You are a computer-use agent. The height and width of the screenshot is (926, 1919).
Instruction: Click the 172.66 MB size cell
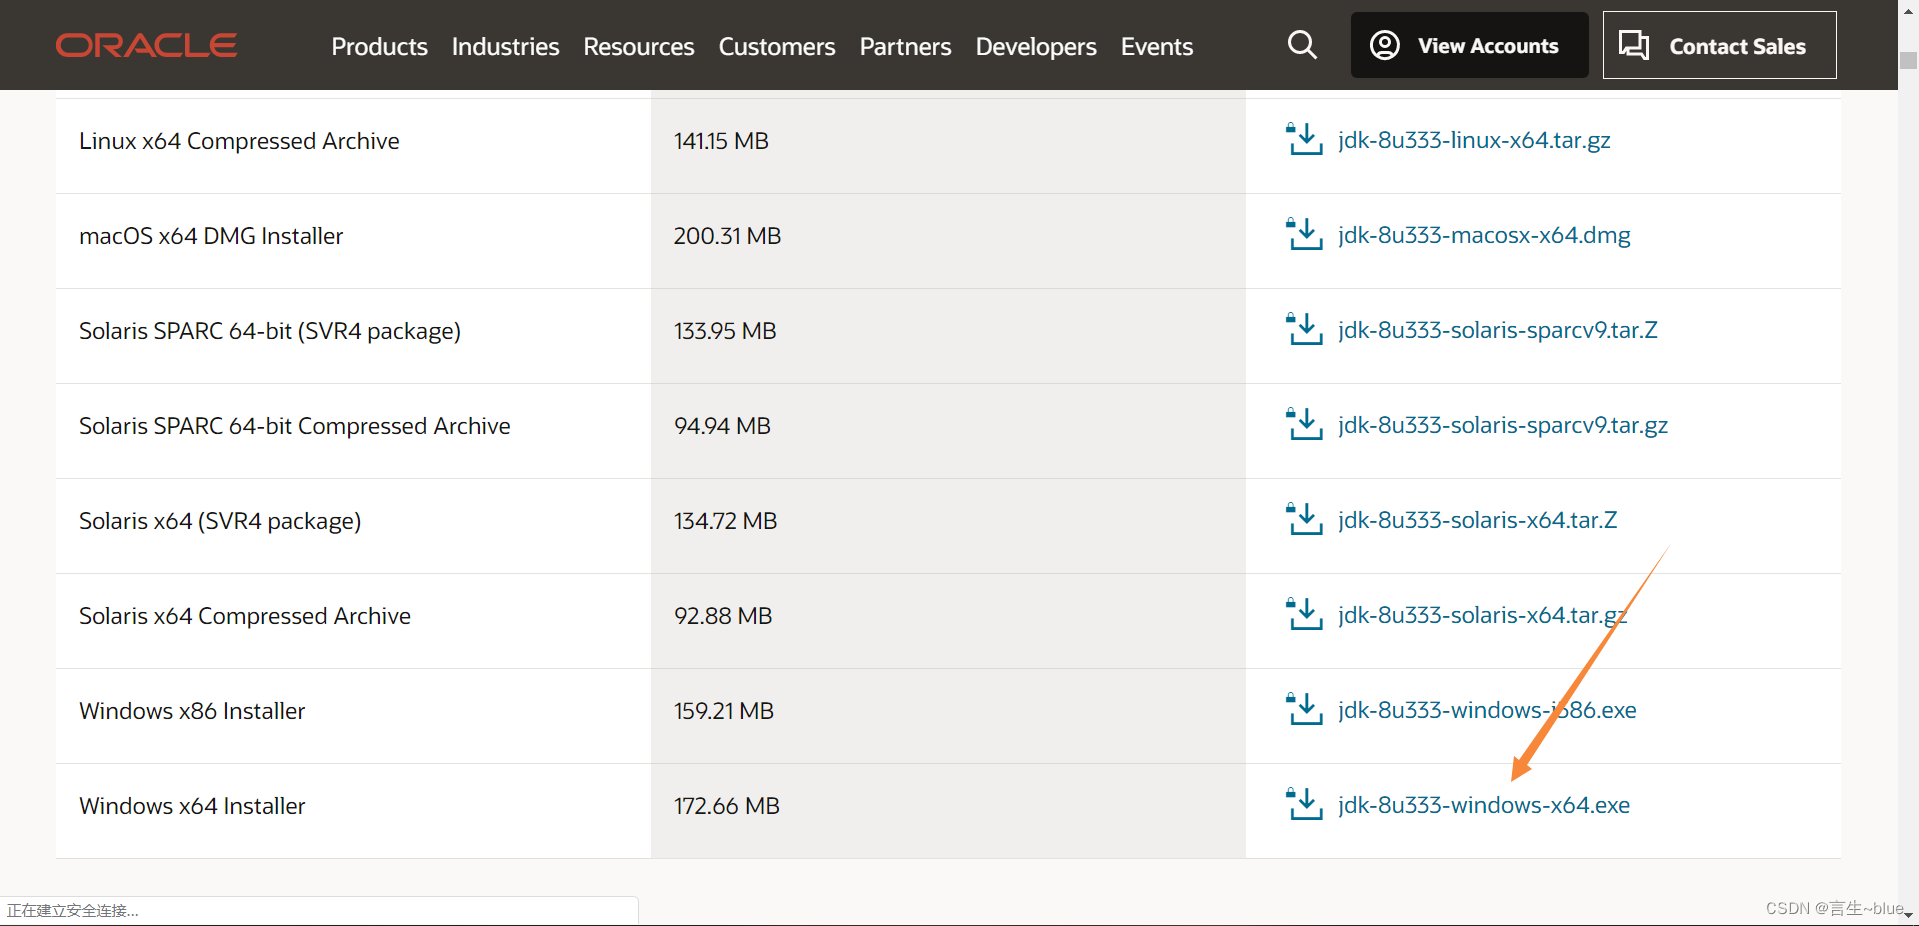click(x=948, y=811)
